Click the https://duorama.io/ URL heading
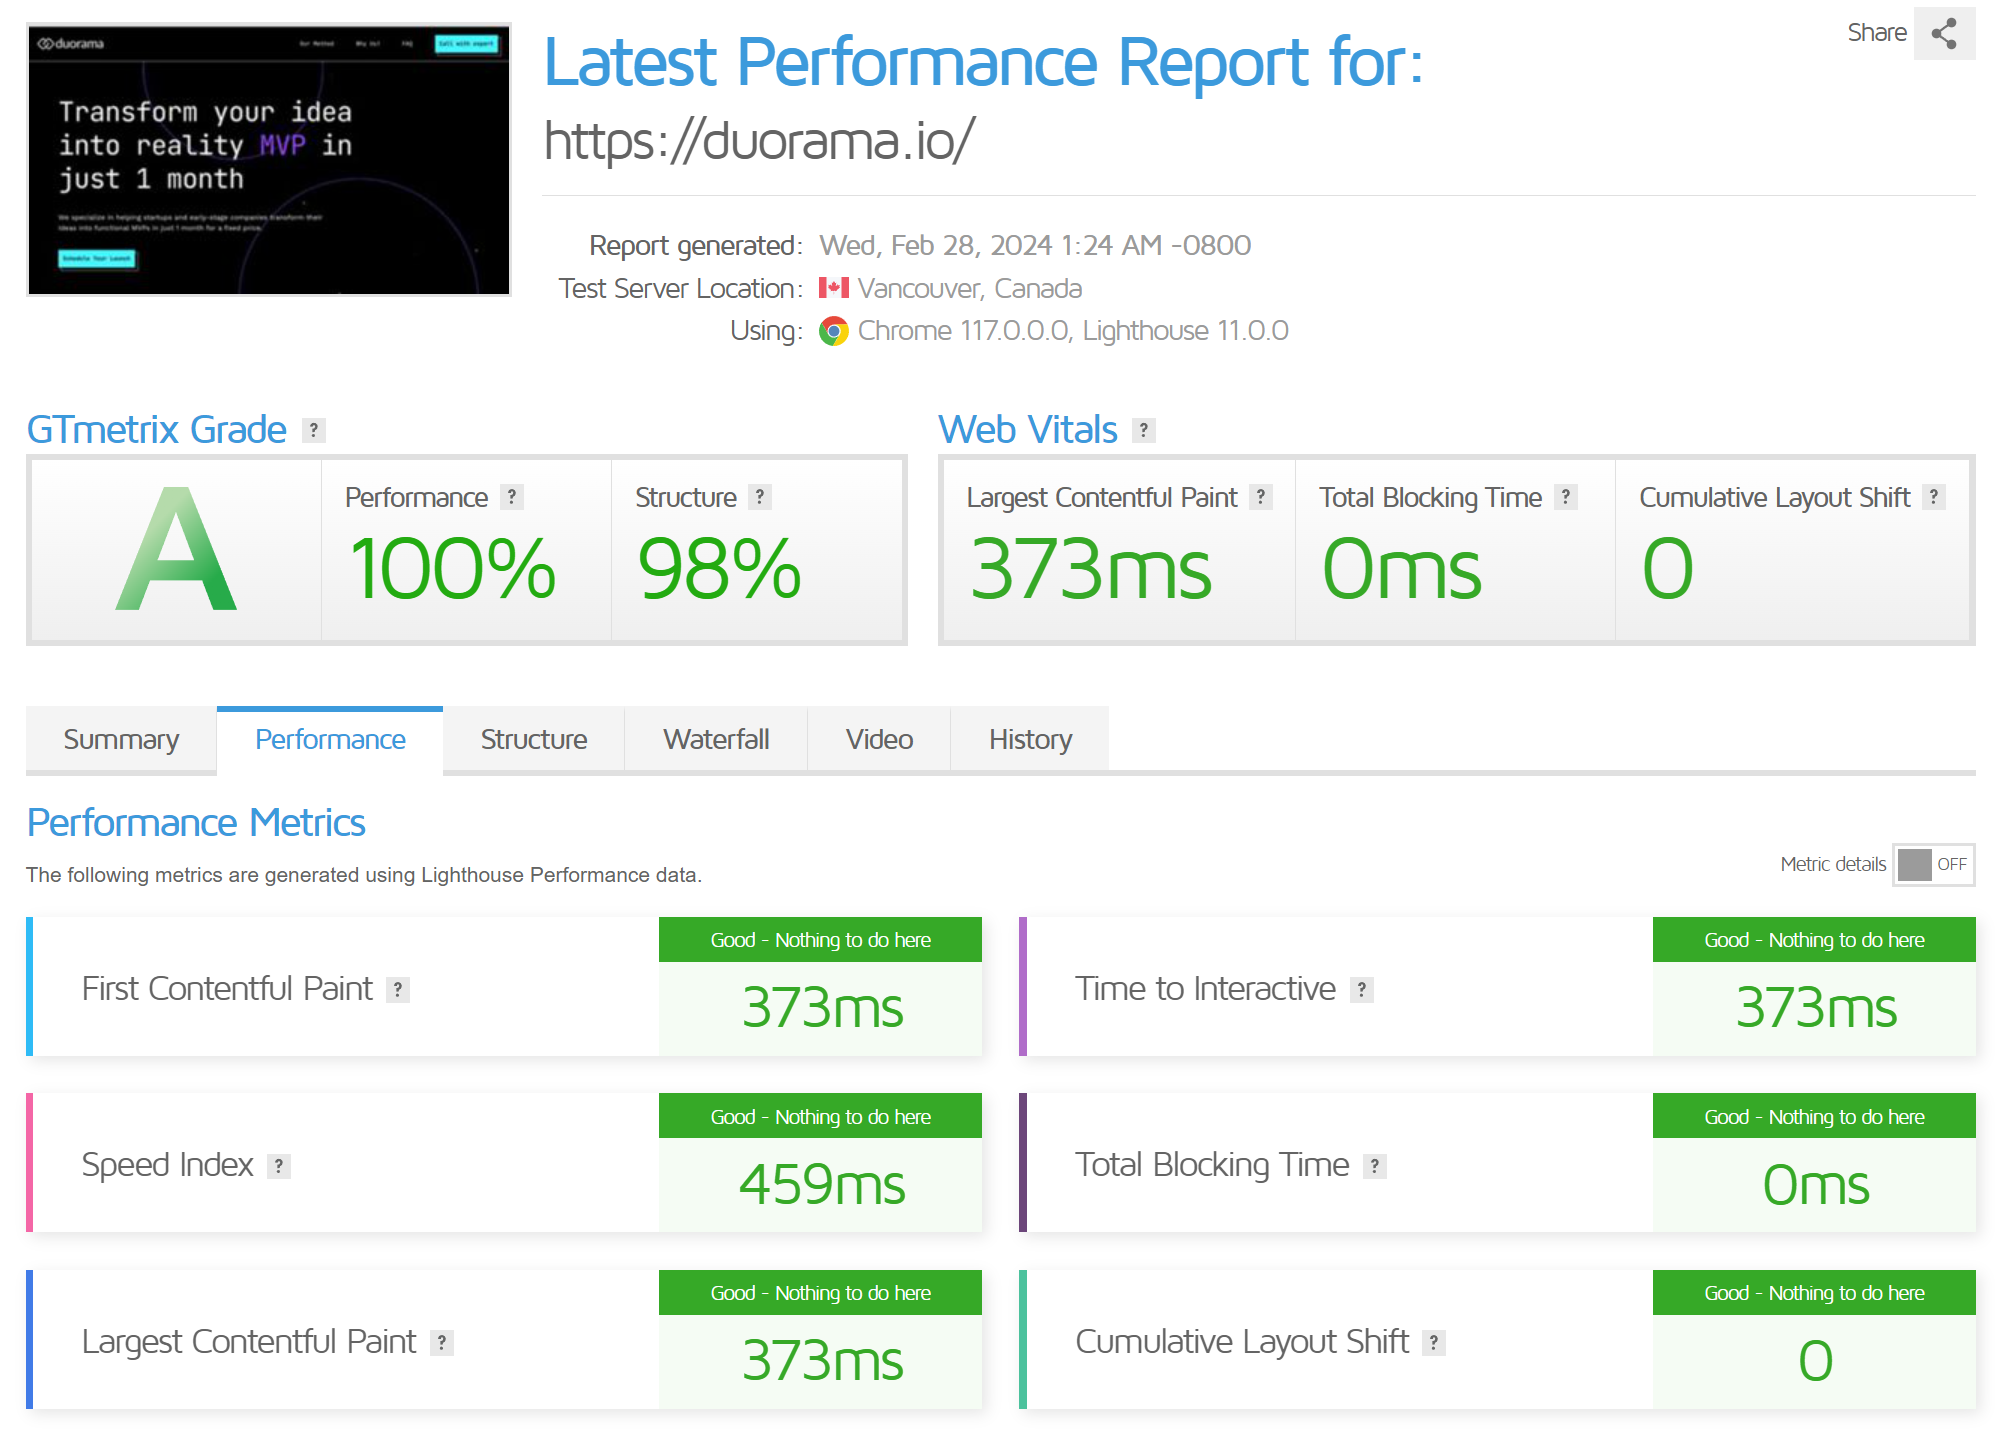The image size is (1995, 1440). [x=759, y=140]
